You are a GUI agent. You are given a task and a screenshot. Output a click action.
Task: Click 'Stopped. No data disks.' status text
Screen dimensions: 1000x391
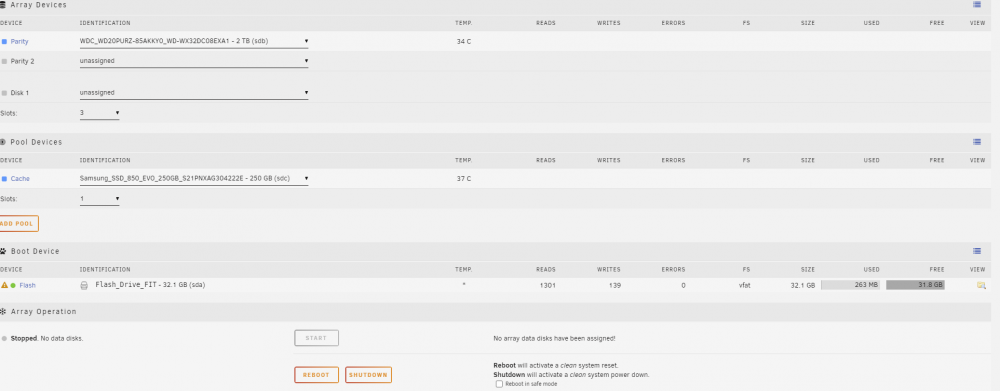pos(47,338)
